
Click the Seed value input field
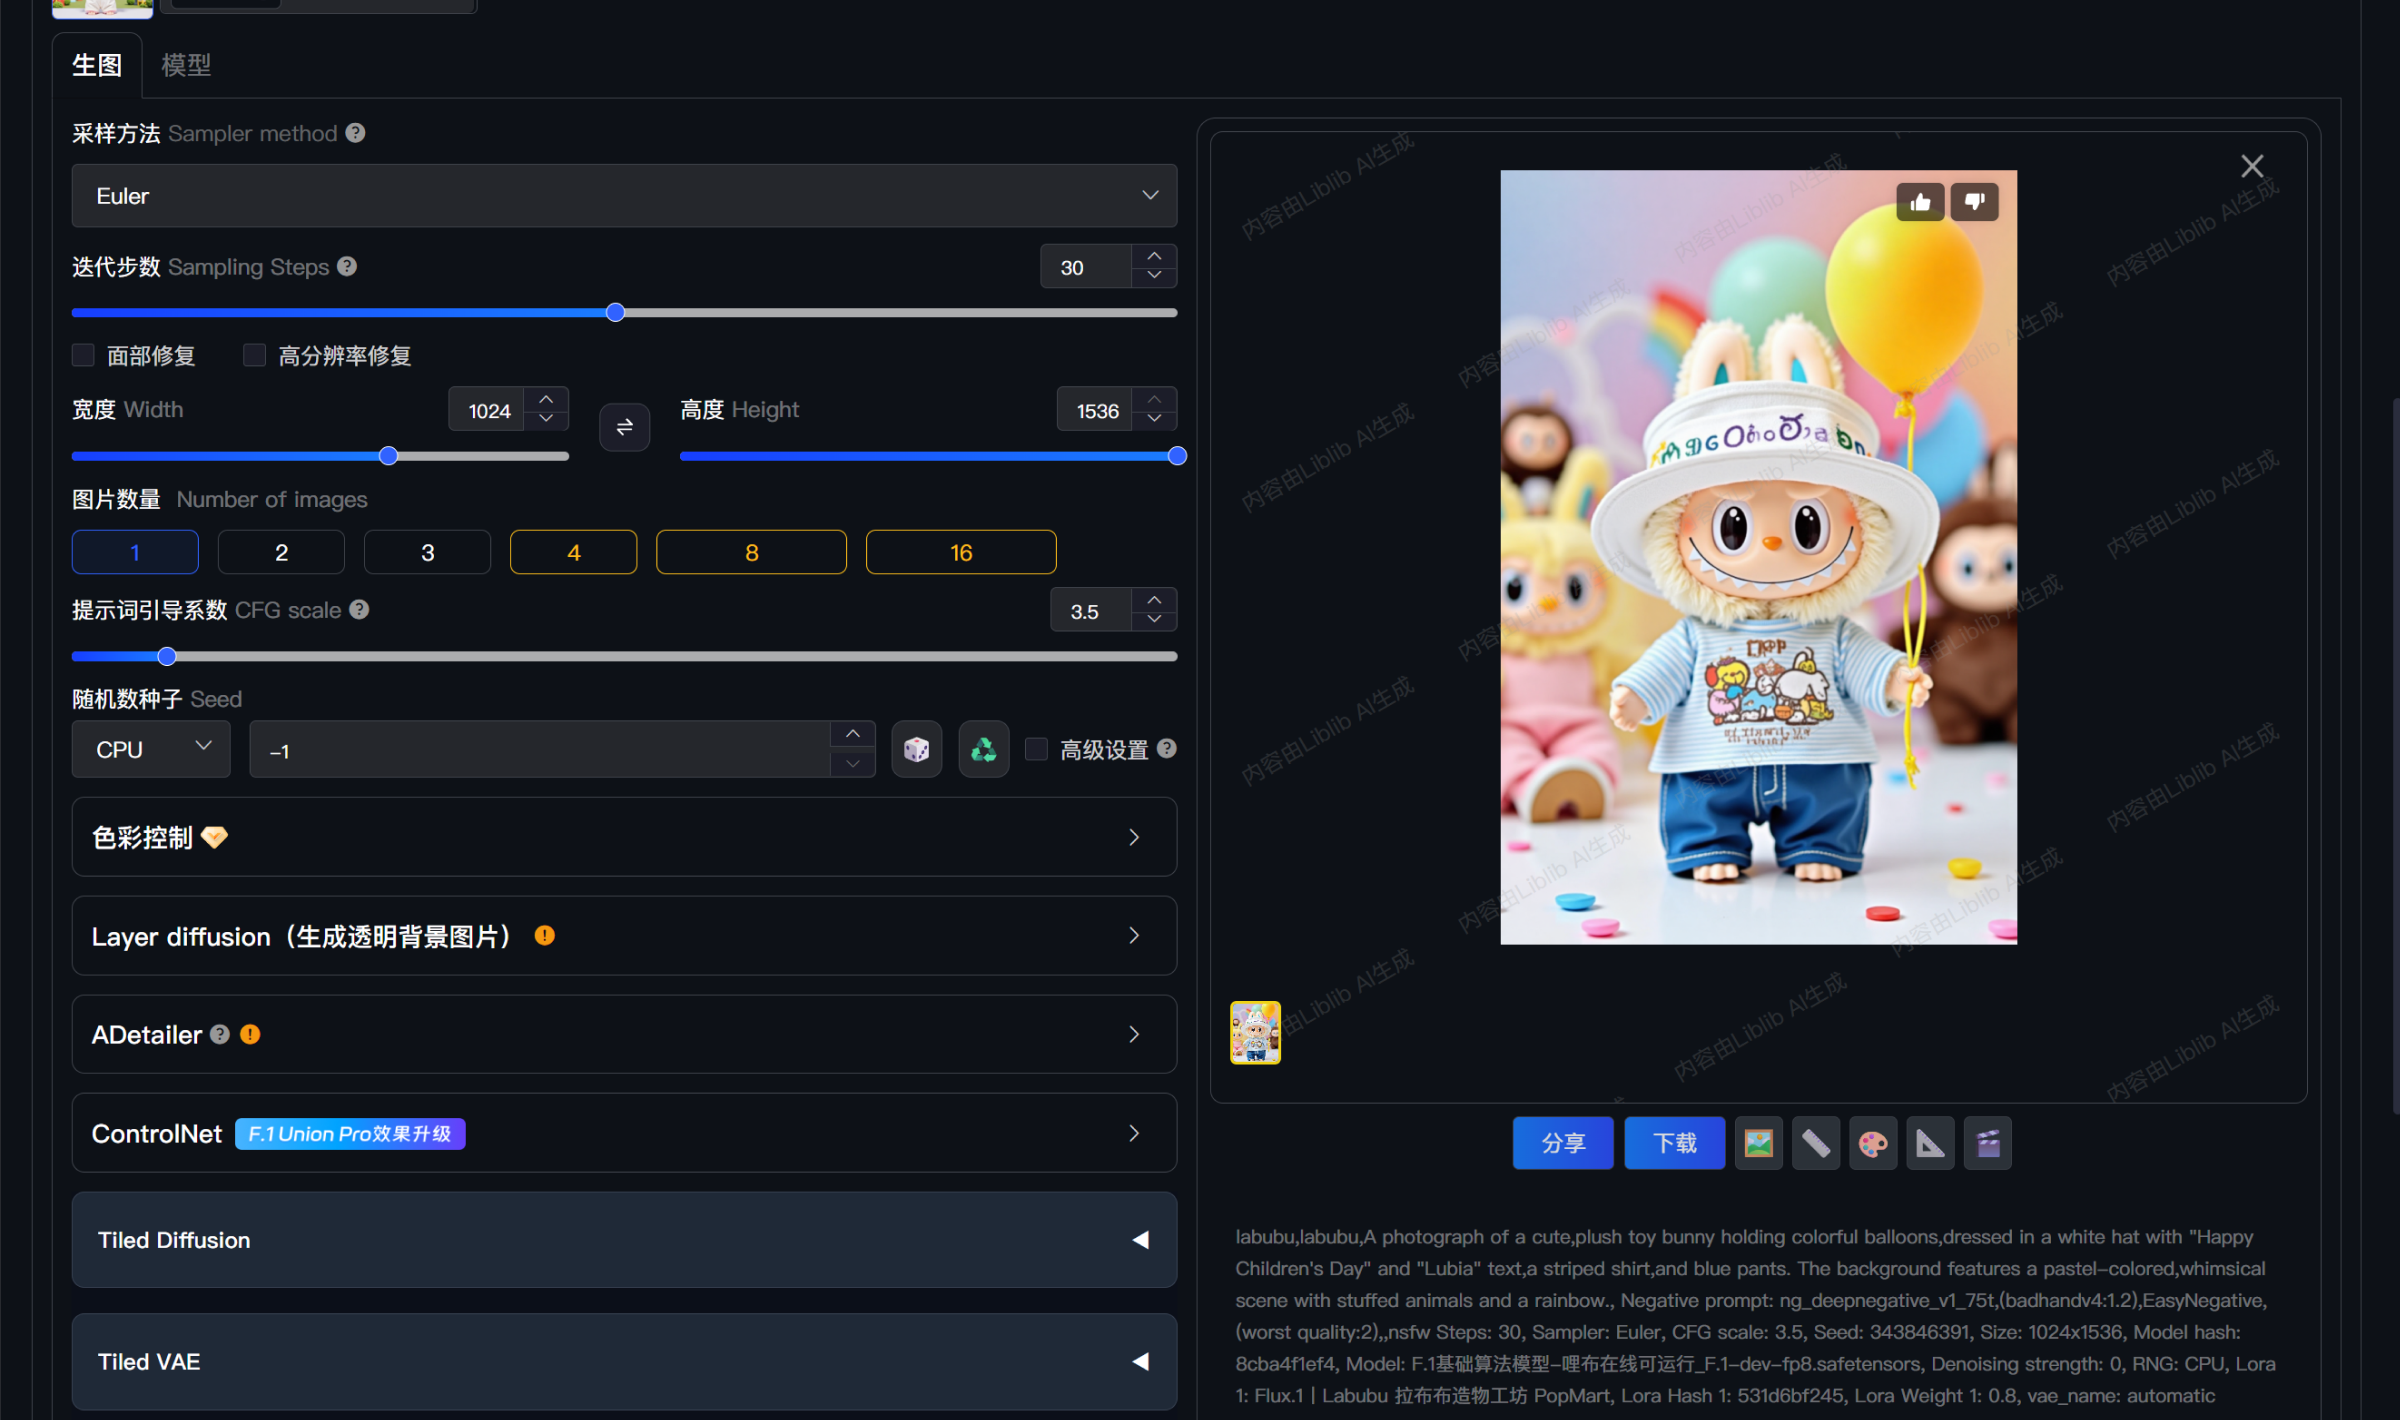[541, 750]
